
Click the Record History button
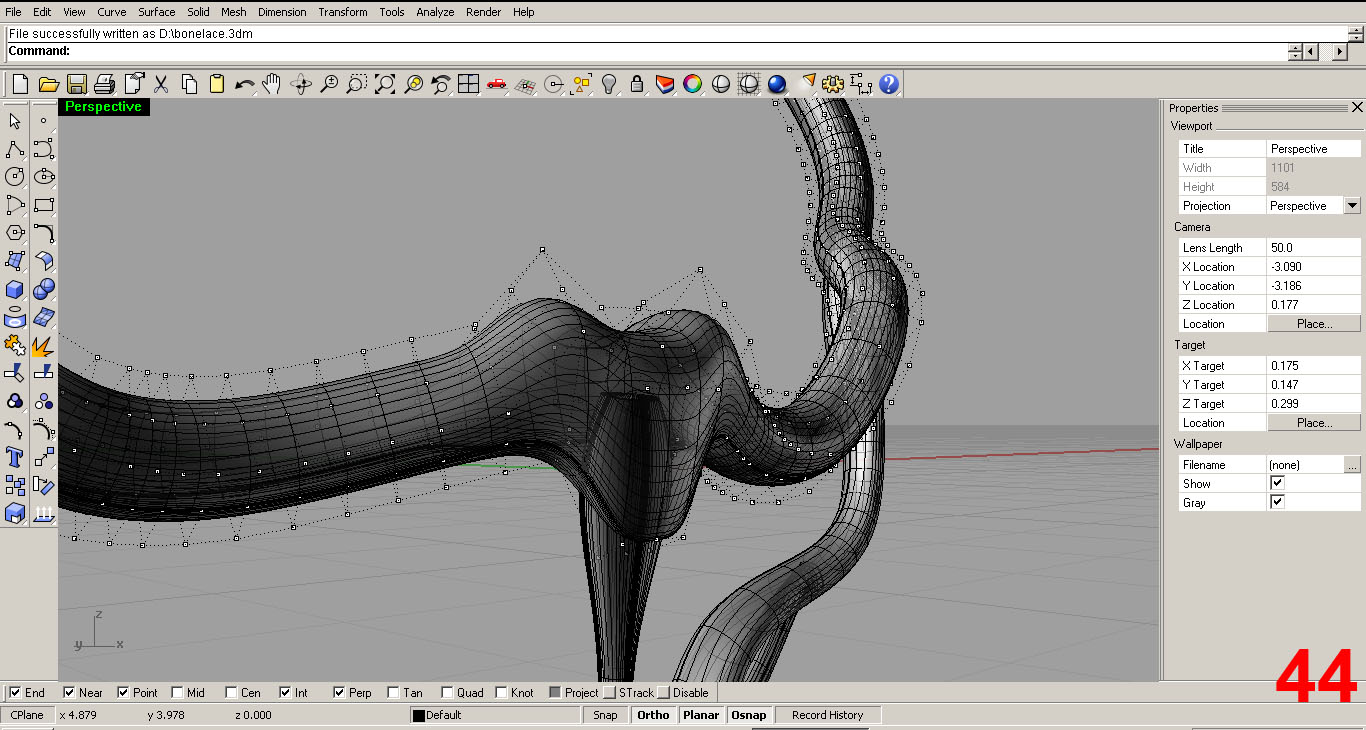click(x=827, y=715)
